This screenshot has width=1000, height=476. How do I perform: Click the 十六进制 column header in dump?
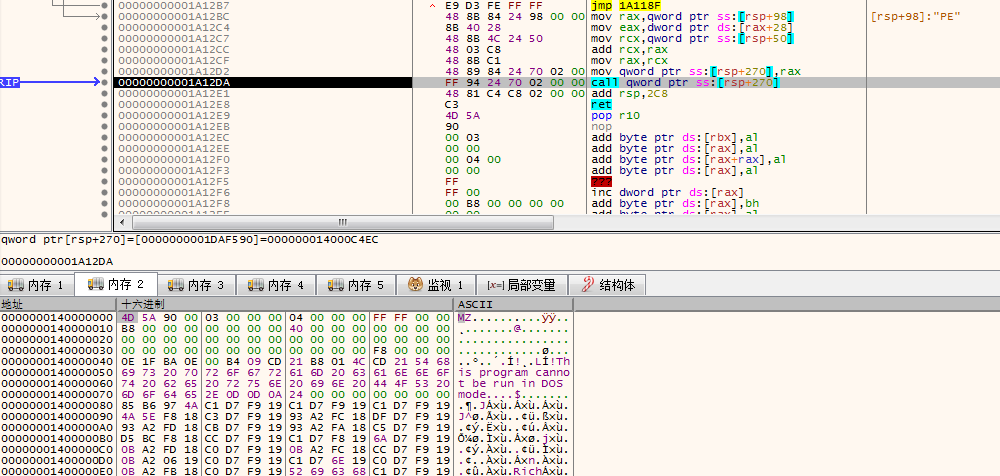(x=284, y=304)
